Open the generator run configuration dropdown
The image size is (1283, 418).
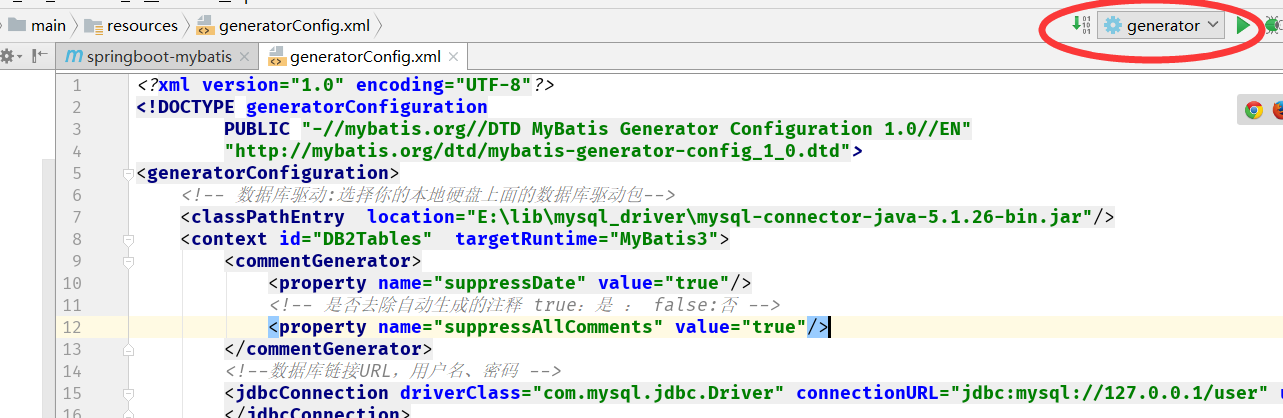(1161, 26)
